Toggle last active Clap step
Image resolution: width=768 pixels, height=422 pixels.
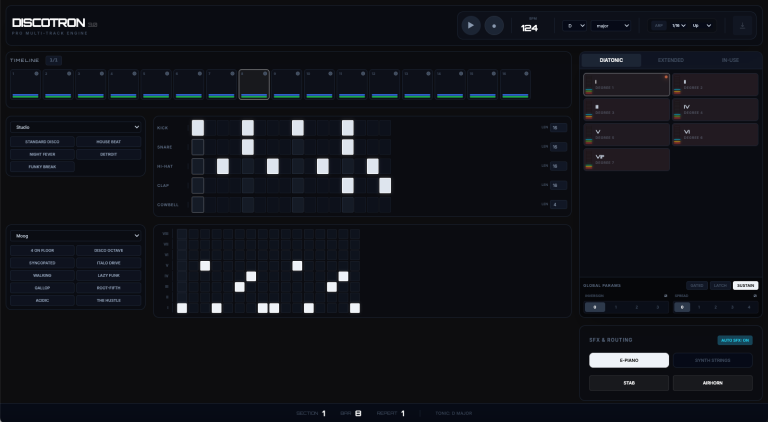point(385,186)
